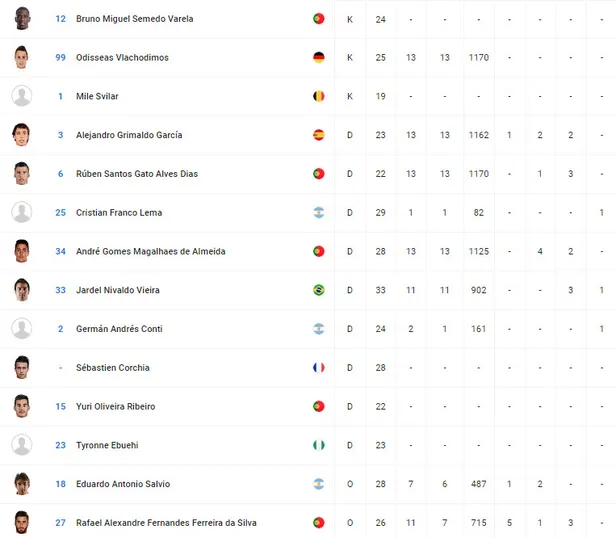The image size is (616, 538).
Task: Click Alejandro Grimaldo's avatar photo
Action: pos(22,135)
